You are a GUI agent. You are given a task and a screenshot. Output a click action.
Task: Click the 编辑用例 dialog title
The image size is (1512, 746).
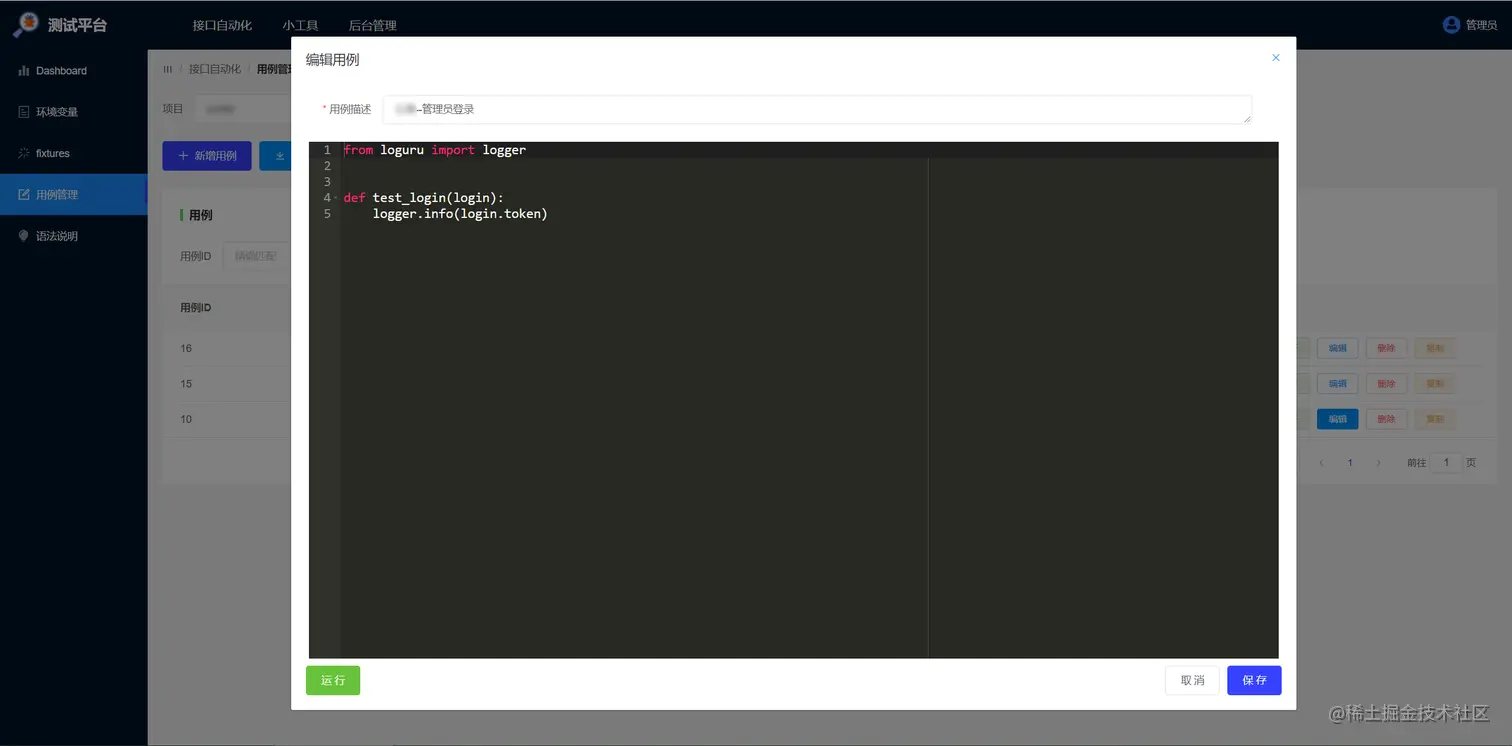coord(332,60)
